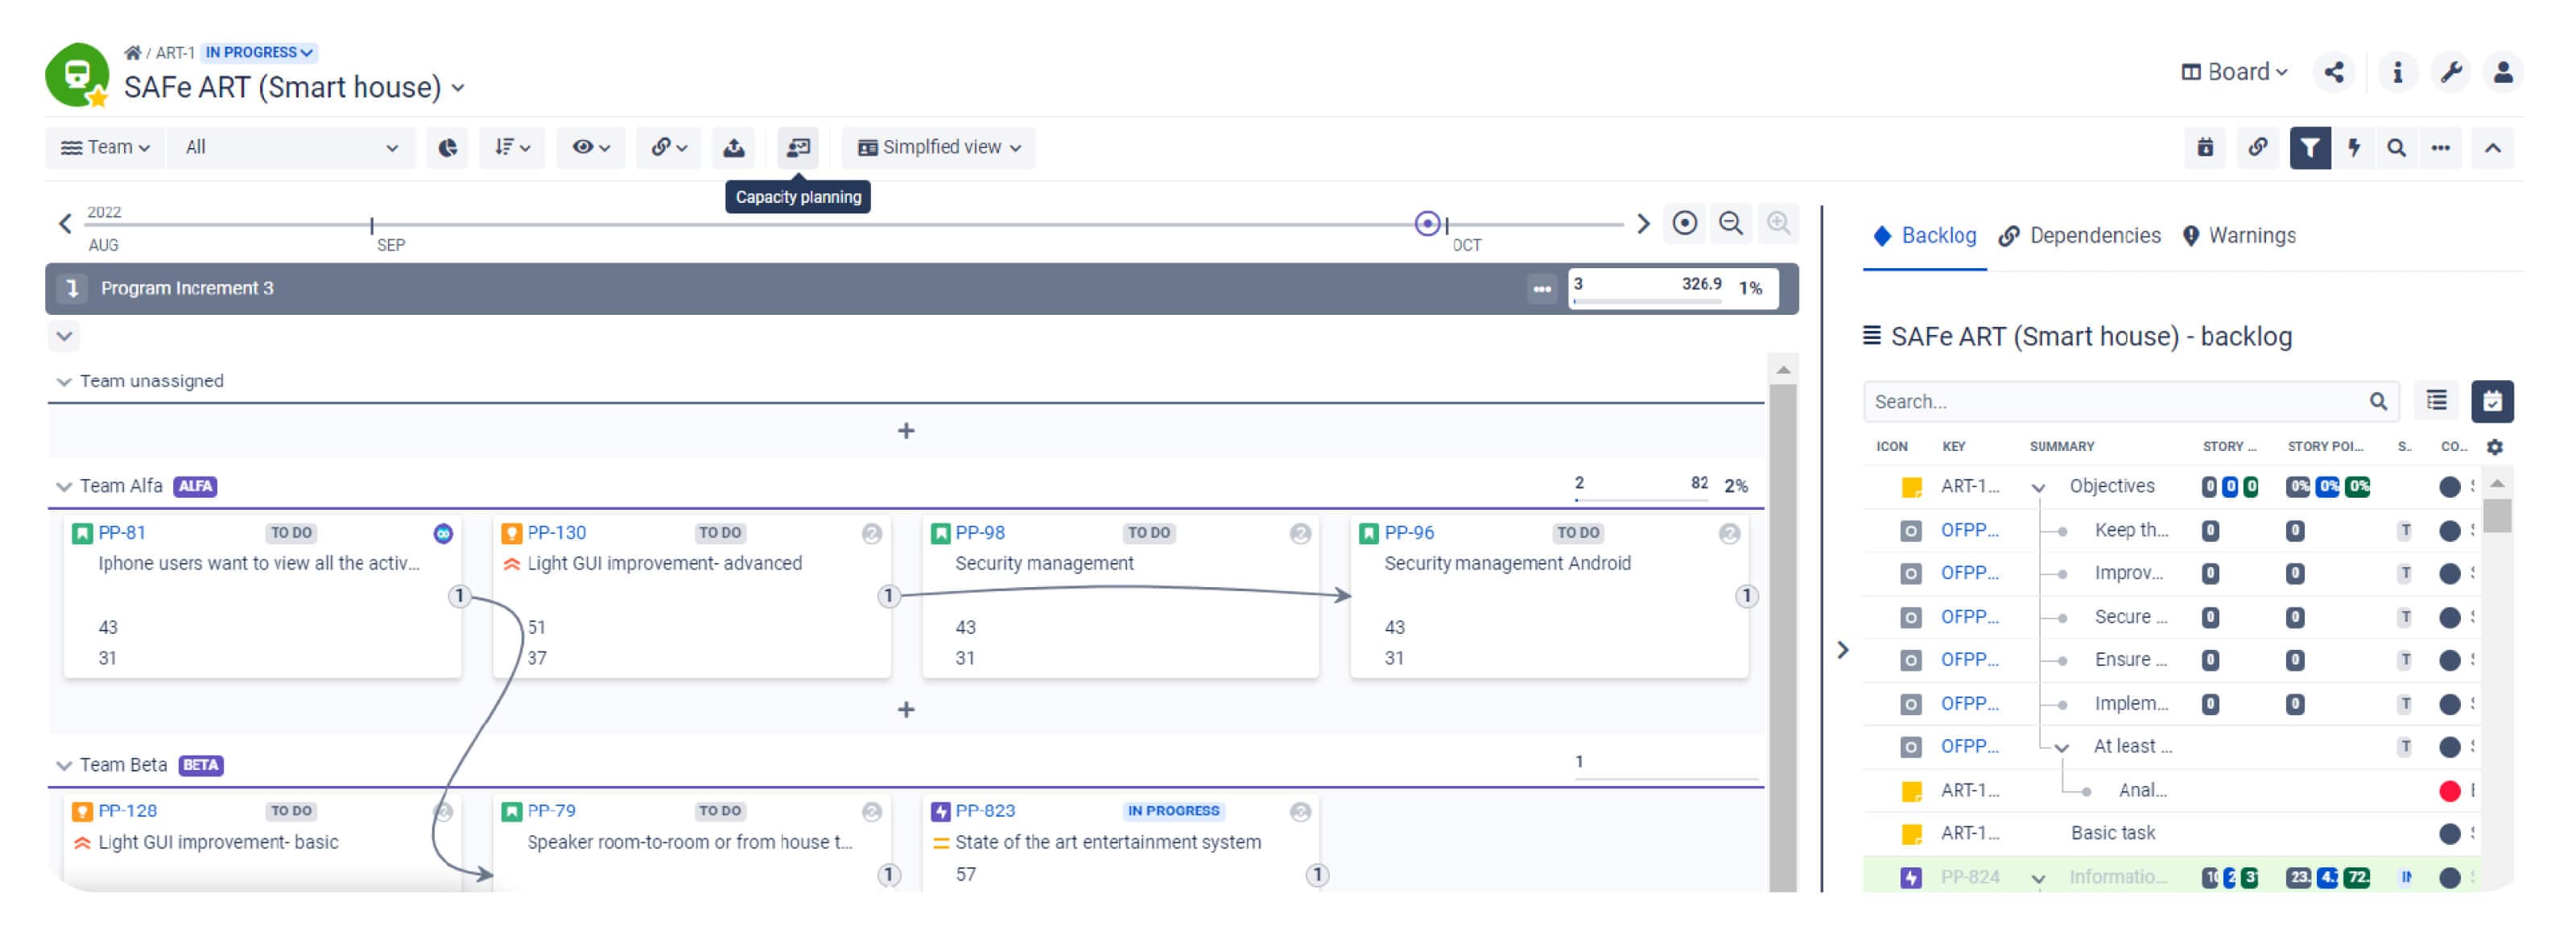Open the user profile icon
The image size is (2576, 931).
coord(2503,72)
